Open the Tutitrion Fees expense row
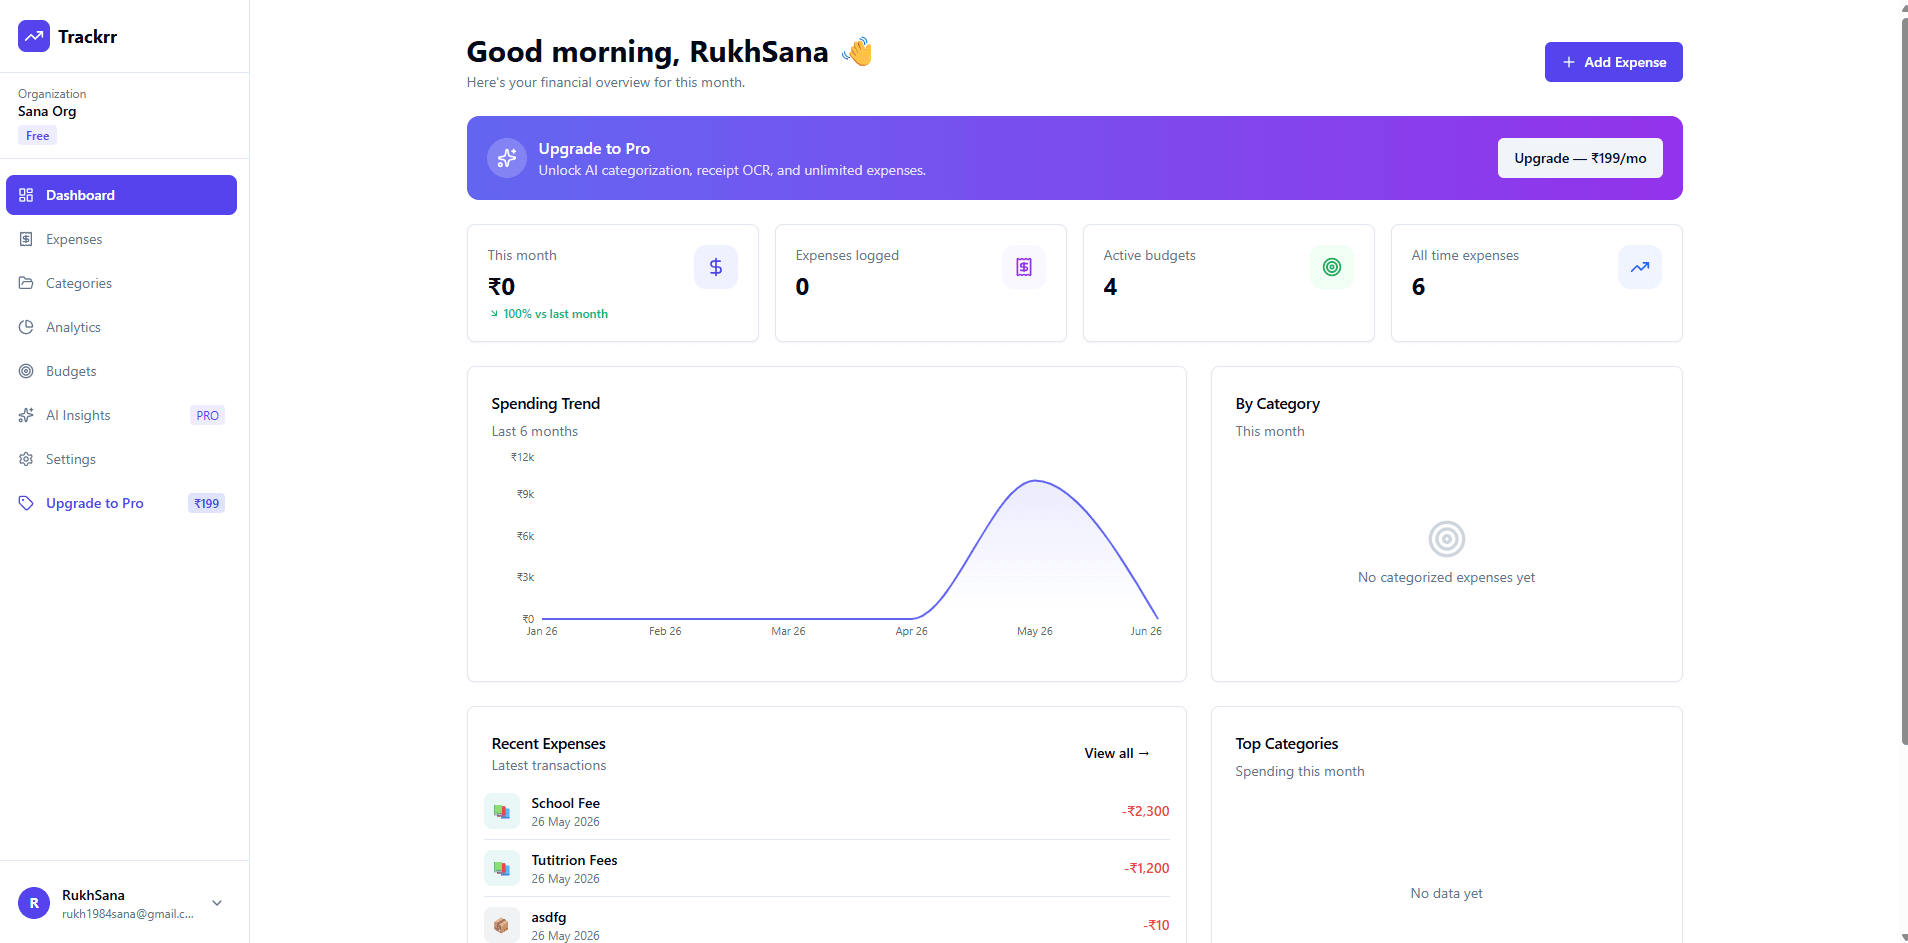The height and width of the screenshot is (943, 1908). pyautogui.click(x=827, y=868)
